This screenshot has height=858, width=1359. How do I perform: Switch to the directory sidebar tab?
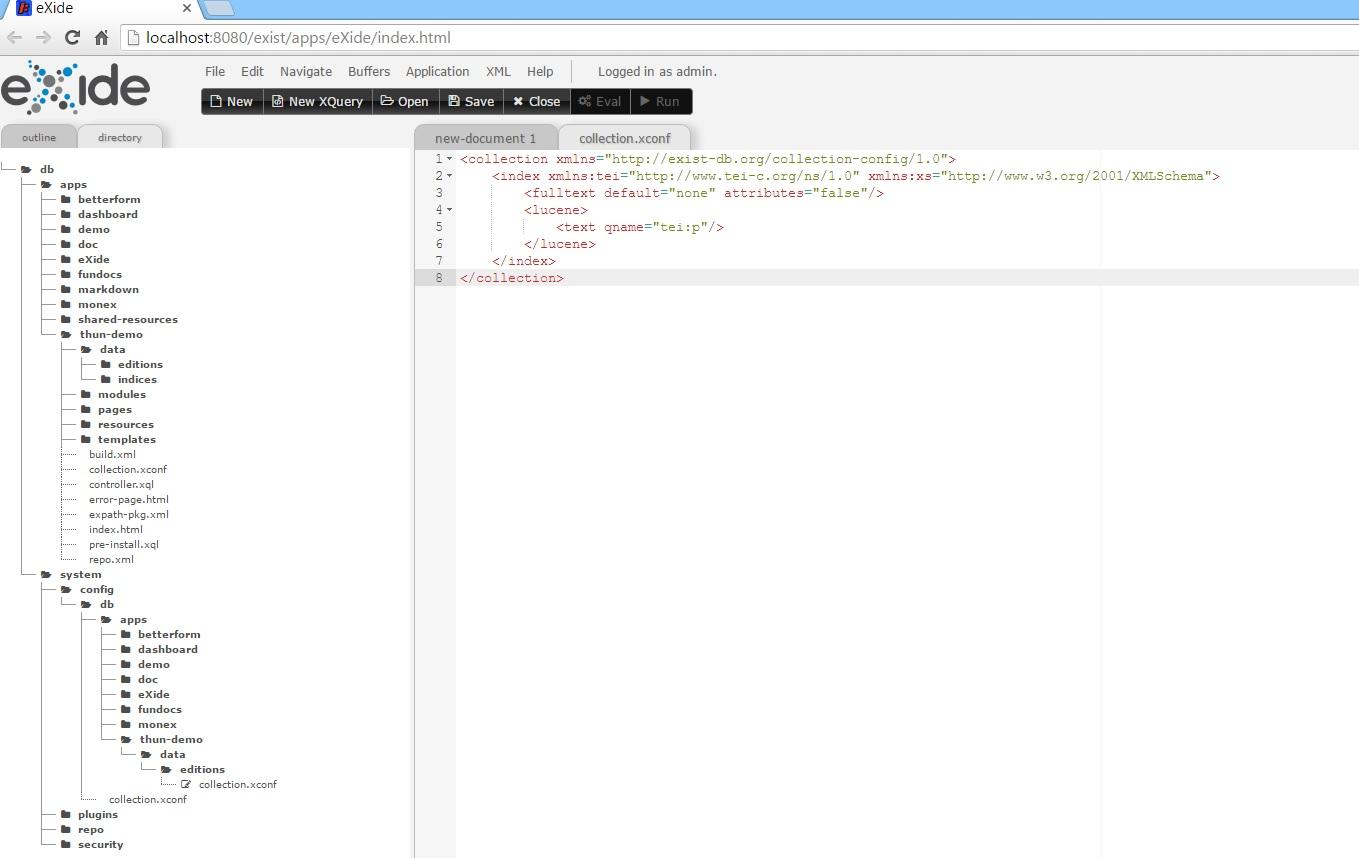120,137
